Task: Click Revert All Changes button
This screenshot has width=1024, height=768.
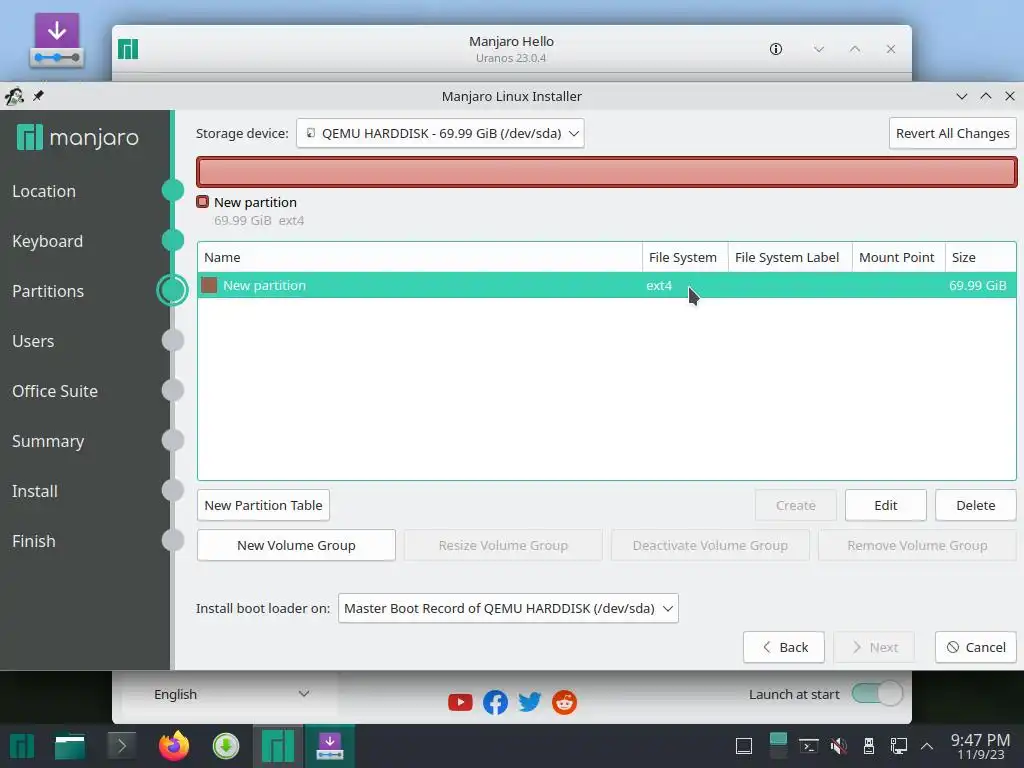Action: 952,133
